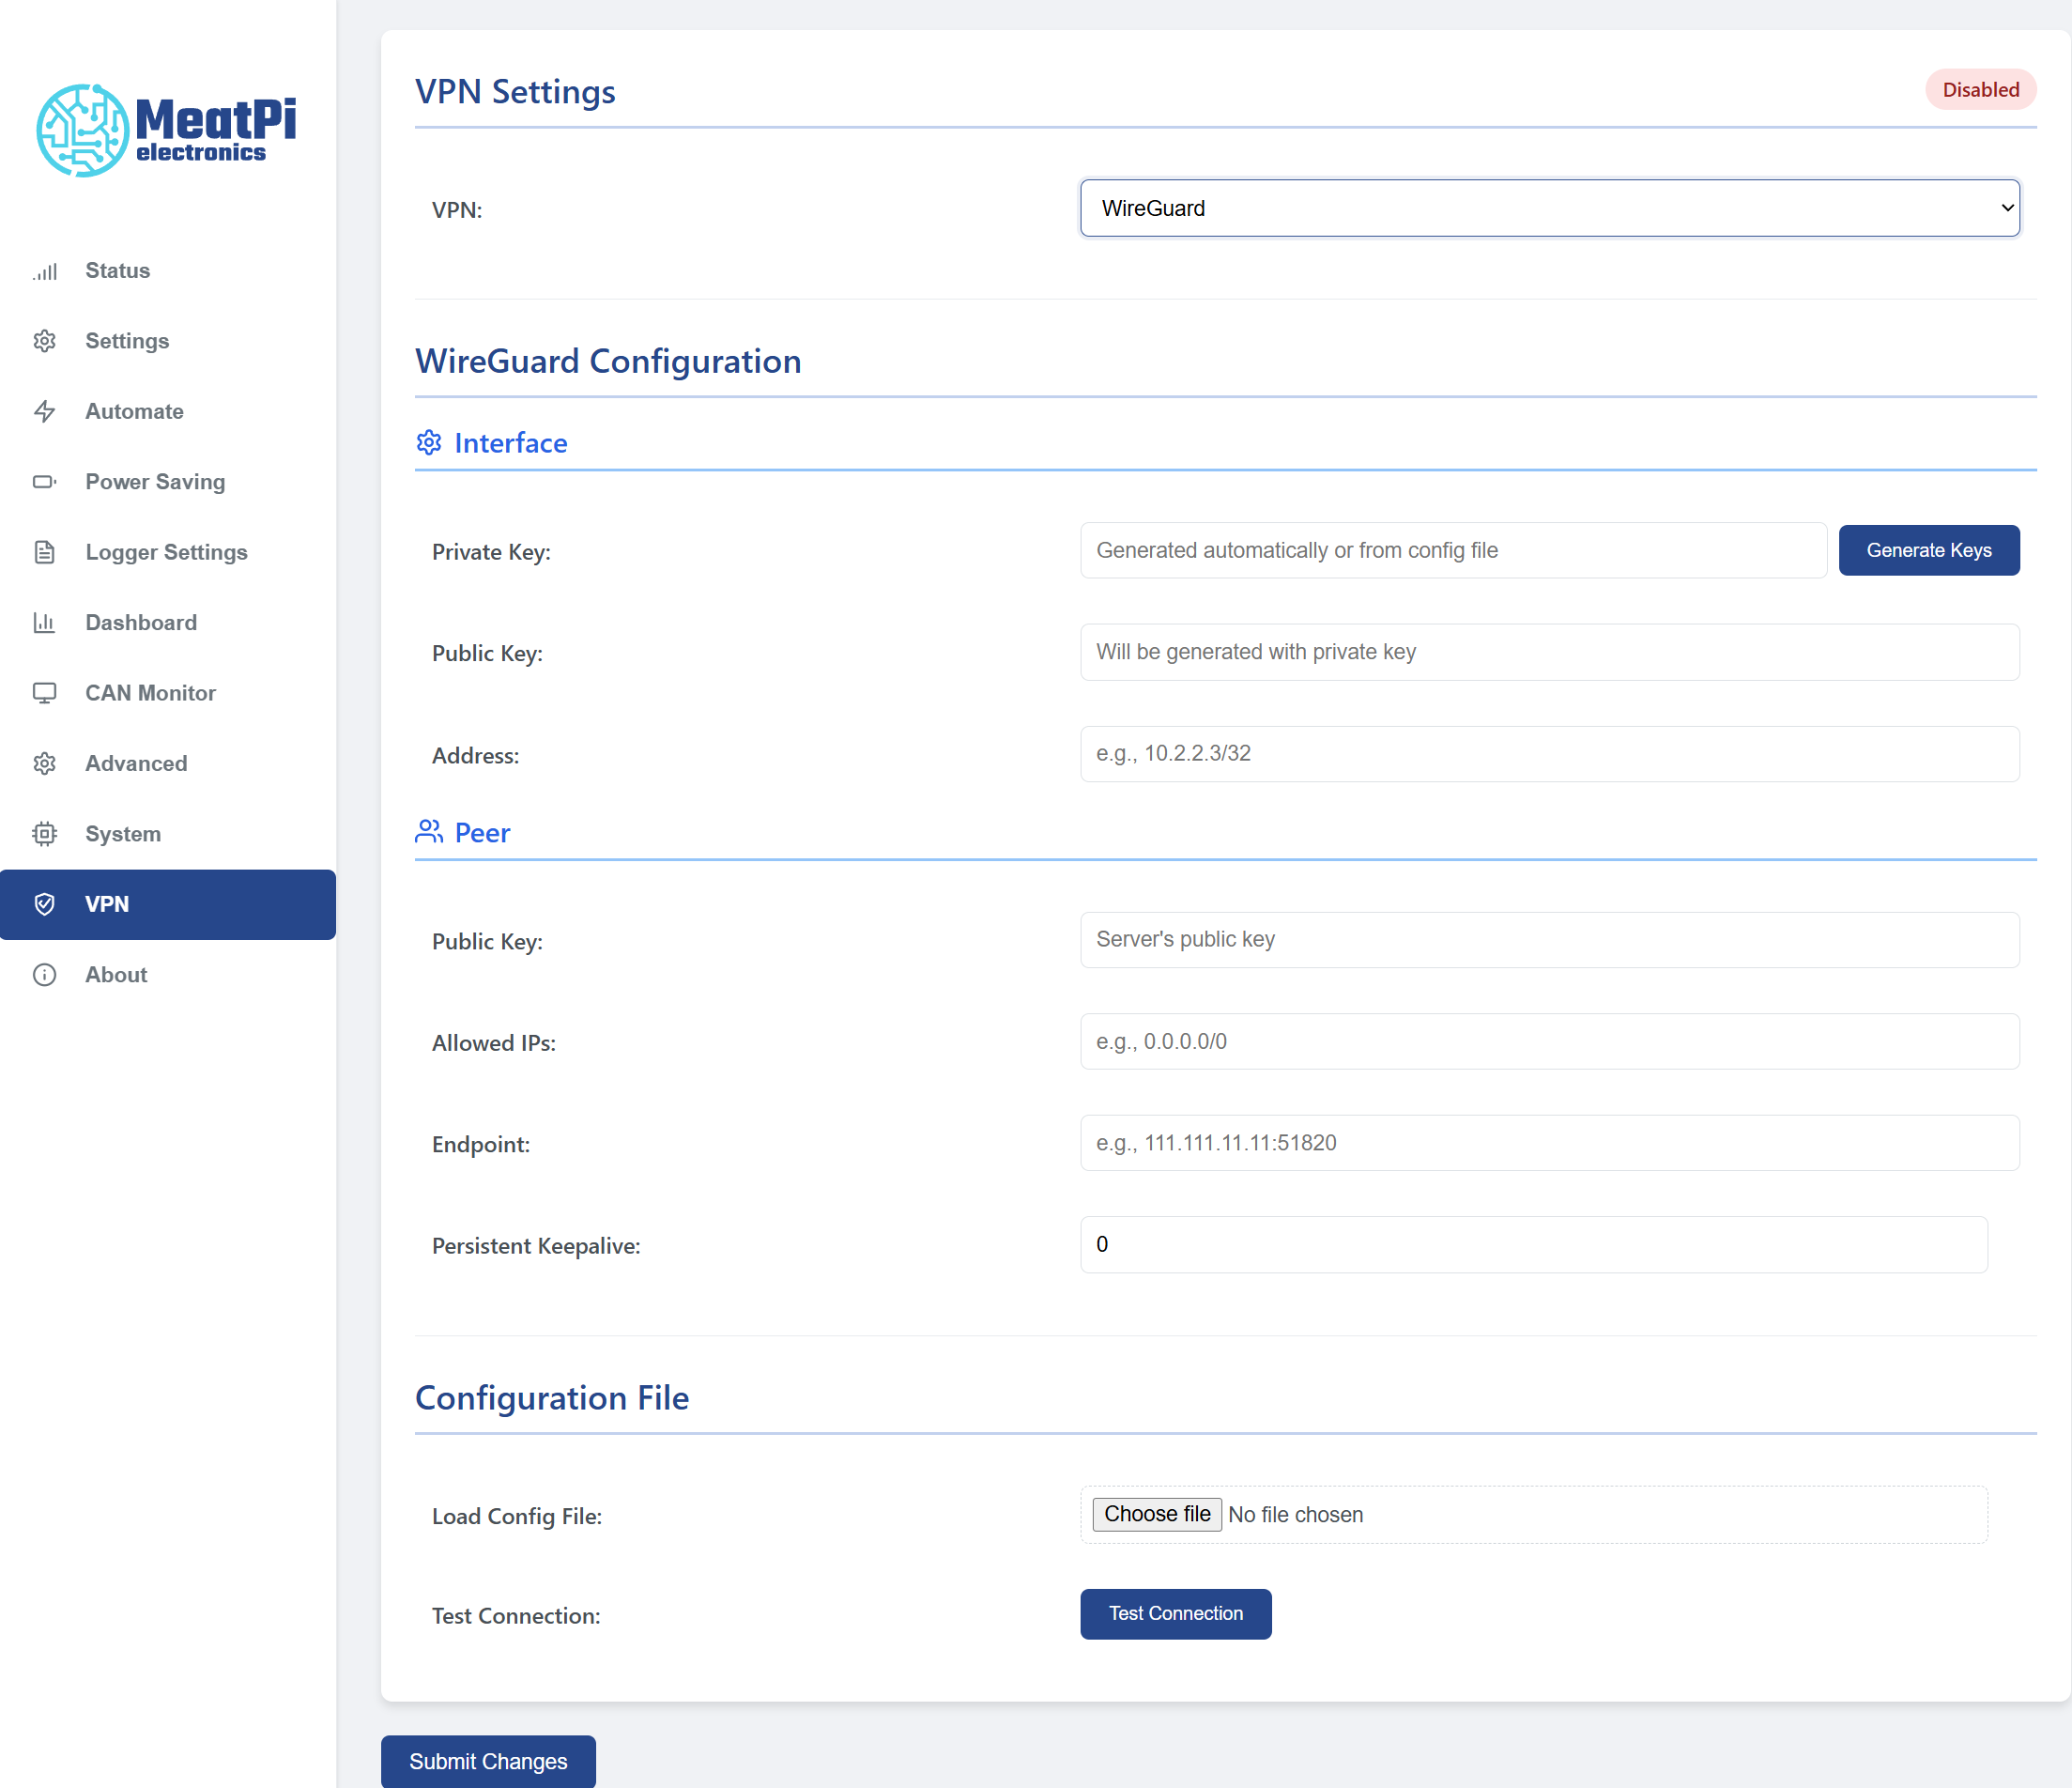Click the Test Connection button
Screen dimensions: 2072x1788
click(1175, 1613)
